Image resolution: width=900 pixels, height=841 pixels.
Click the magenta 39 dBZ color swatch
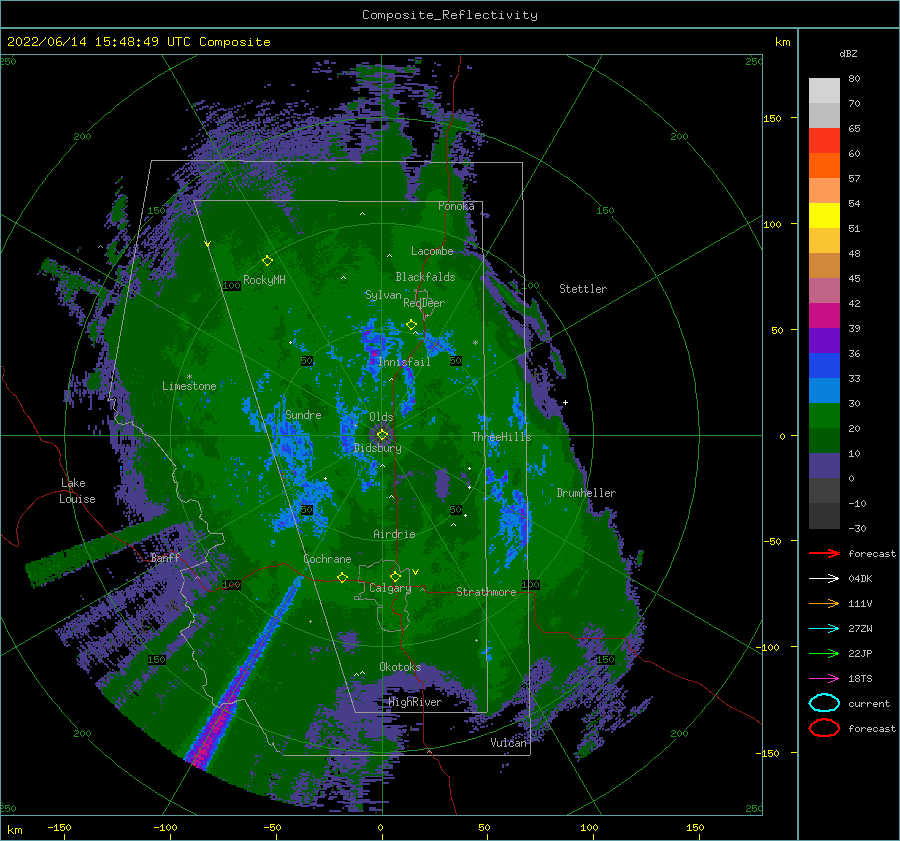pos(824,315)
